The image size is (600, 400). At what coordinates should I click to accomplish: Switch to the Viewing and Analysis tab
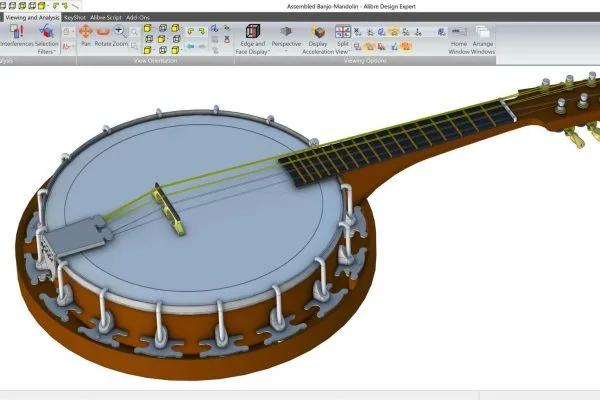click(x=33, y=18)
